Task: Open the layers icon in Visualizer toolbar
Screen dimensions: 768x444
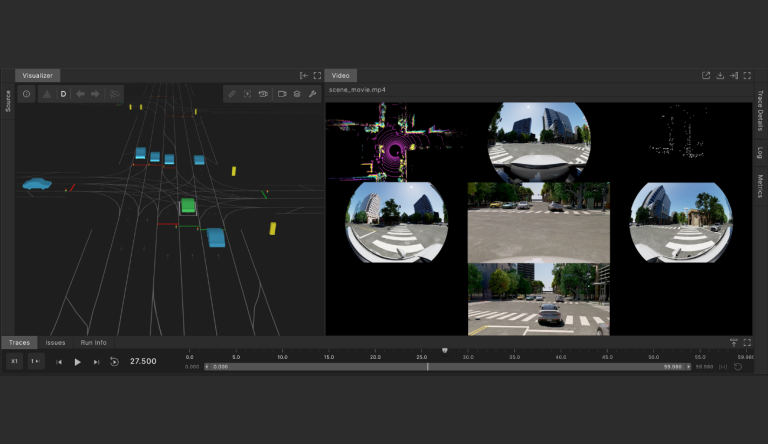Action: pos(297,94)
